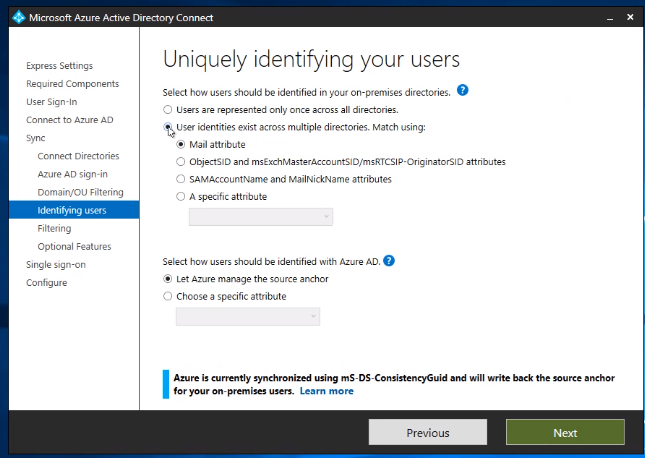
Task: Close the Azure AD Connect window
Action: click(x=630, y=17)
